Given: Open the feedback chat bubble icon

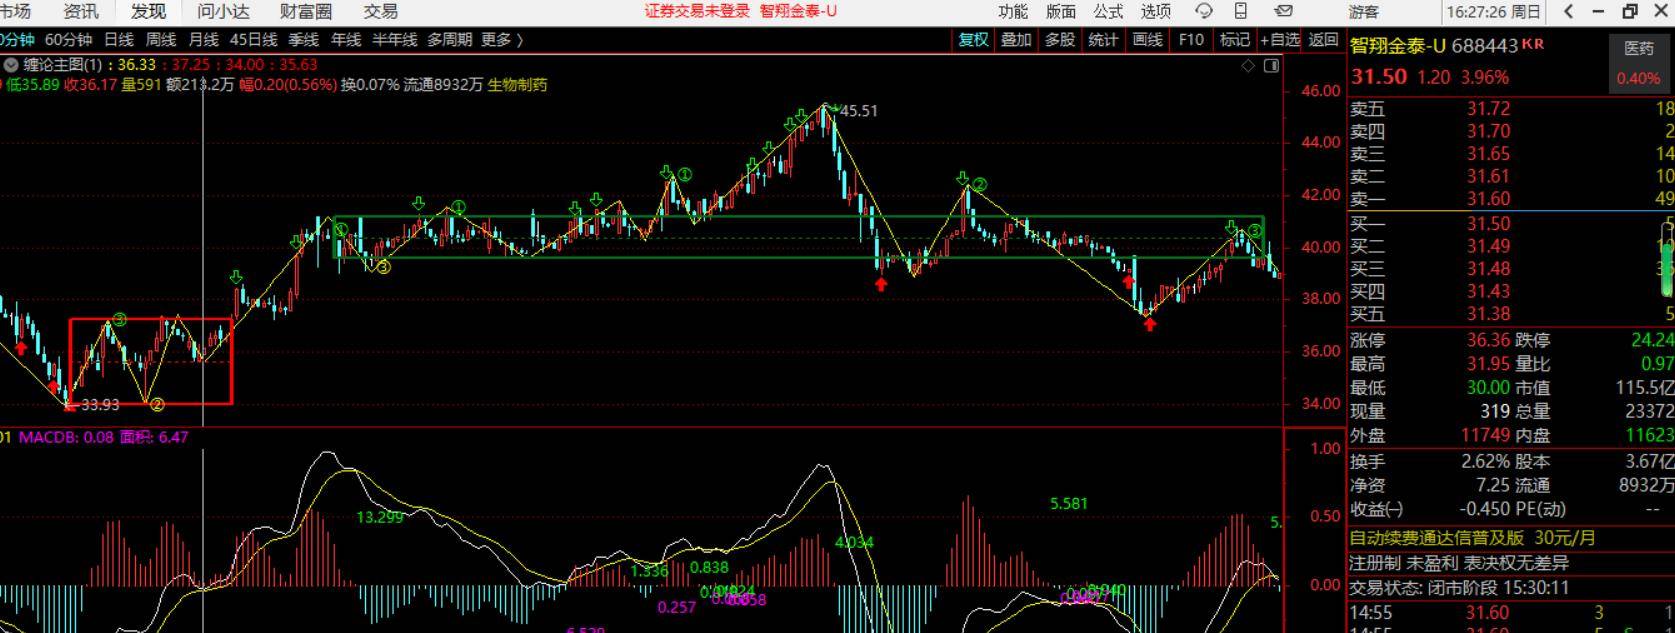Looking at the screenshot, I should 1204,11.
